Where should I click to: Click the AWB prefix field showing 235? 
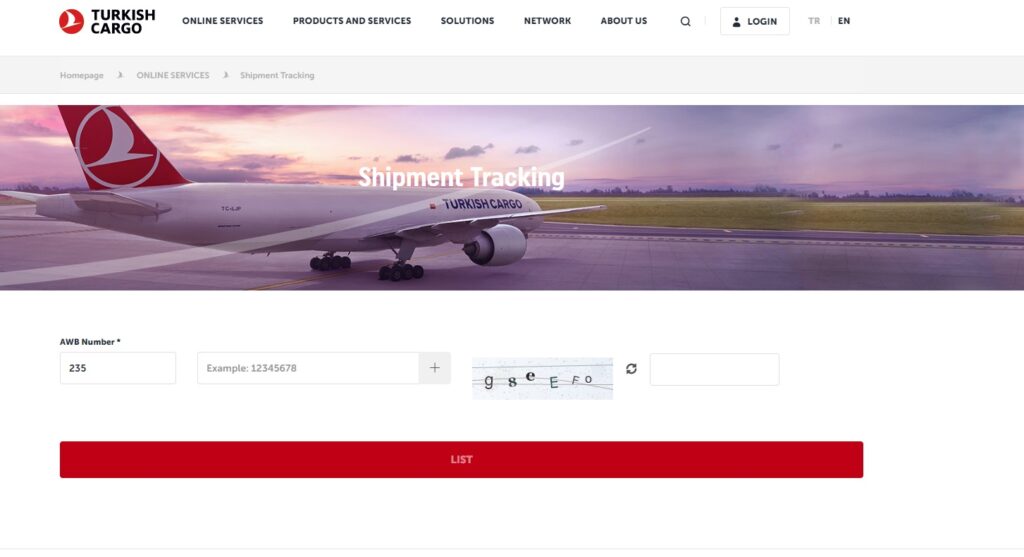(x=118, y=368)
